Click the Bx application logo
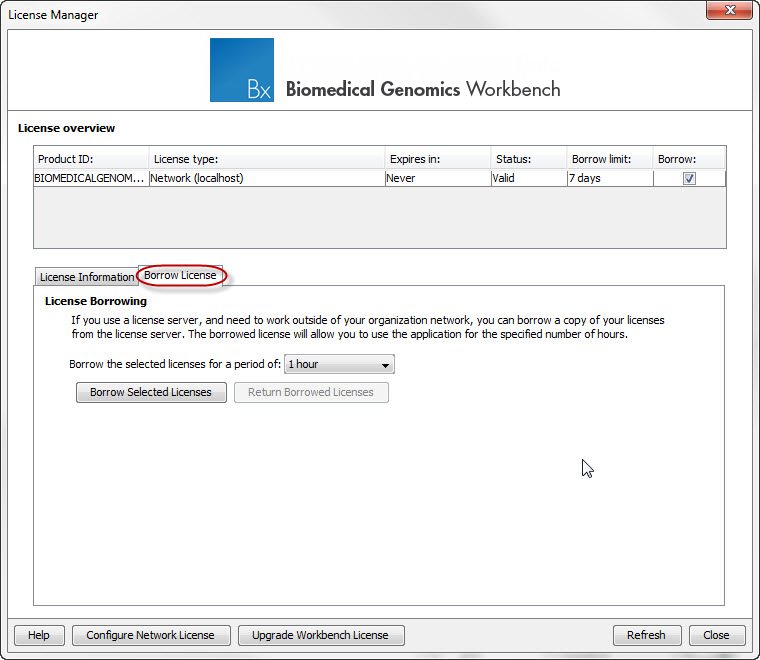This screenshot has width=760, height=660. pyautogui.click(x=241, y=70)
